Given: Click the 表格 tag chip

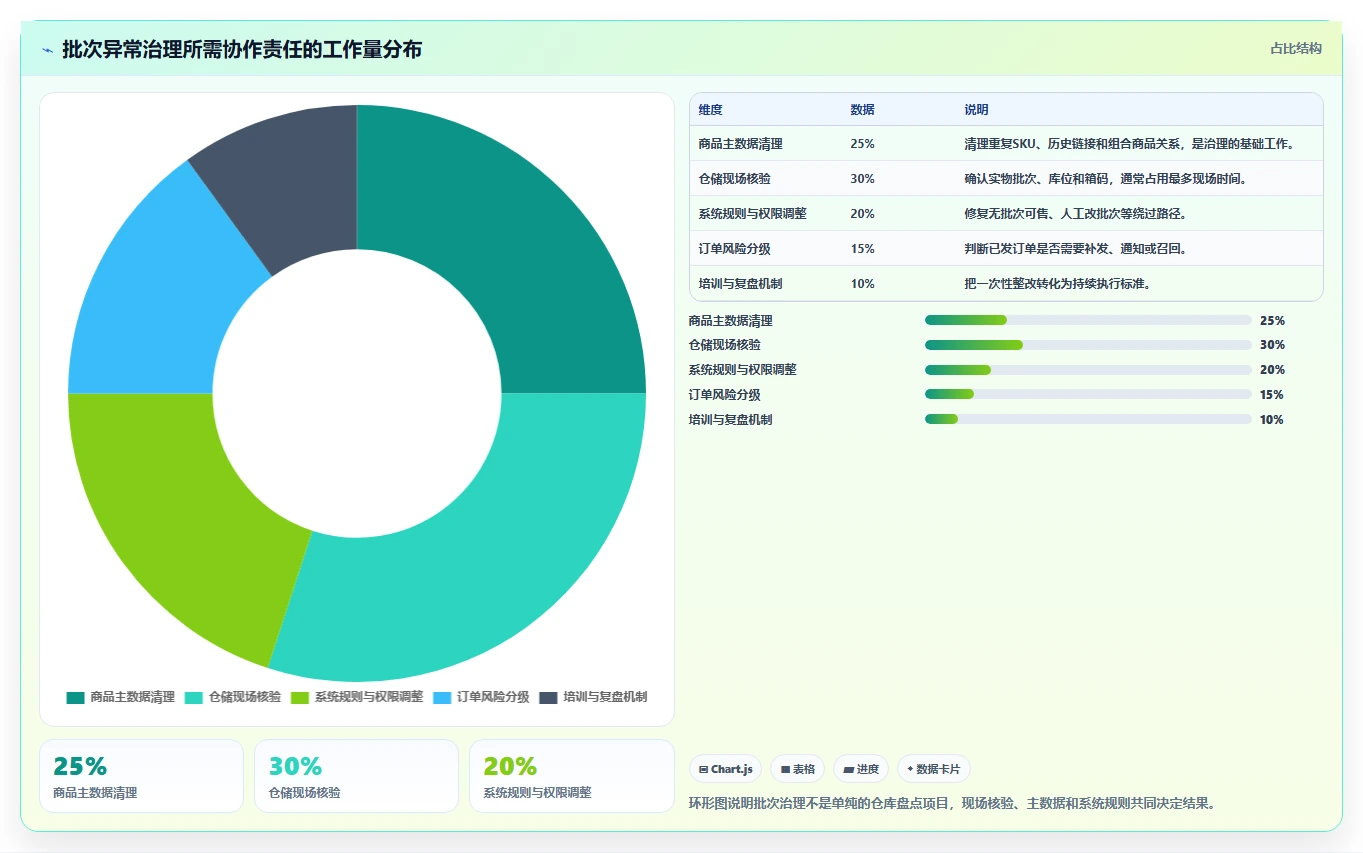Looking at the screenshot, I should point(797,769).
